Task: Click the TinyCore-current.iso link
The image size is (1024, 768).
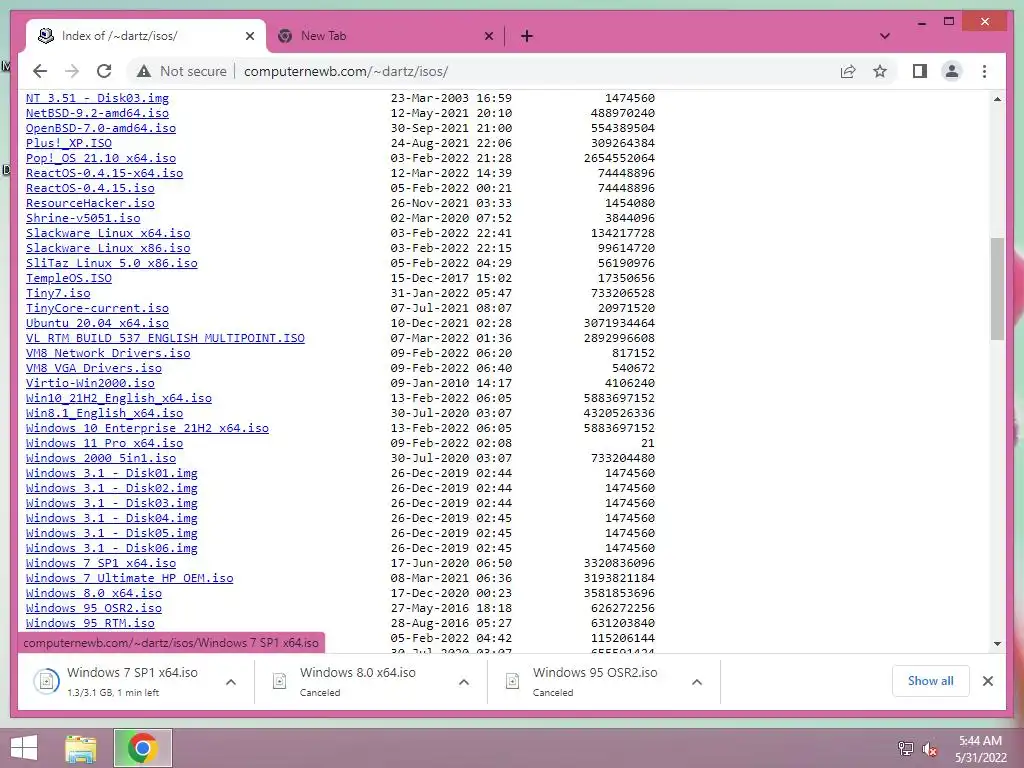Action: [97, 308]
